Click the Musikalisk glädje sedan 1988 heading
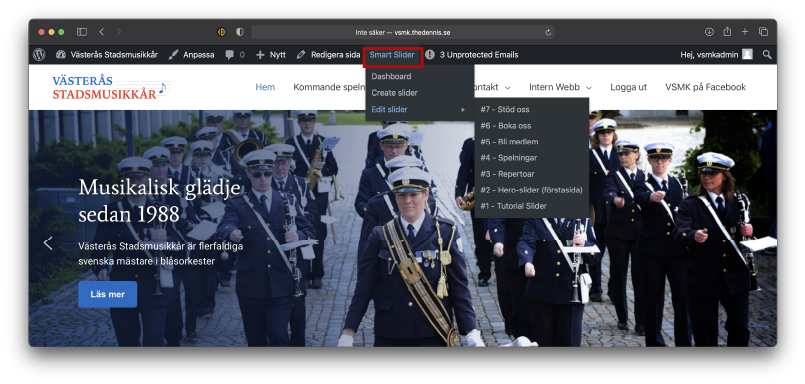The height and width of the screenshot is (384, 805). [x=160, y=201]
